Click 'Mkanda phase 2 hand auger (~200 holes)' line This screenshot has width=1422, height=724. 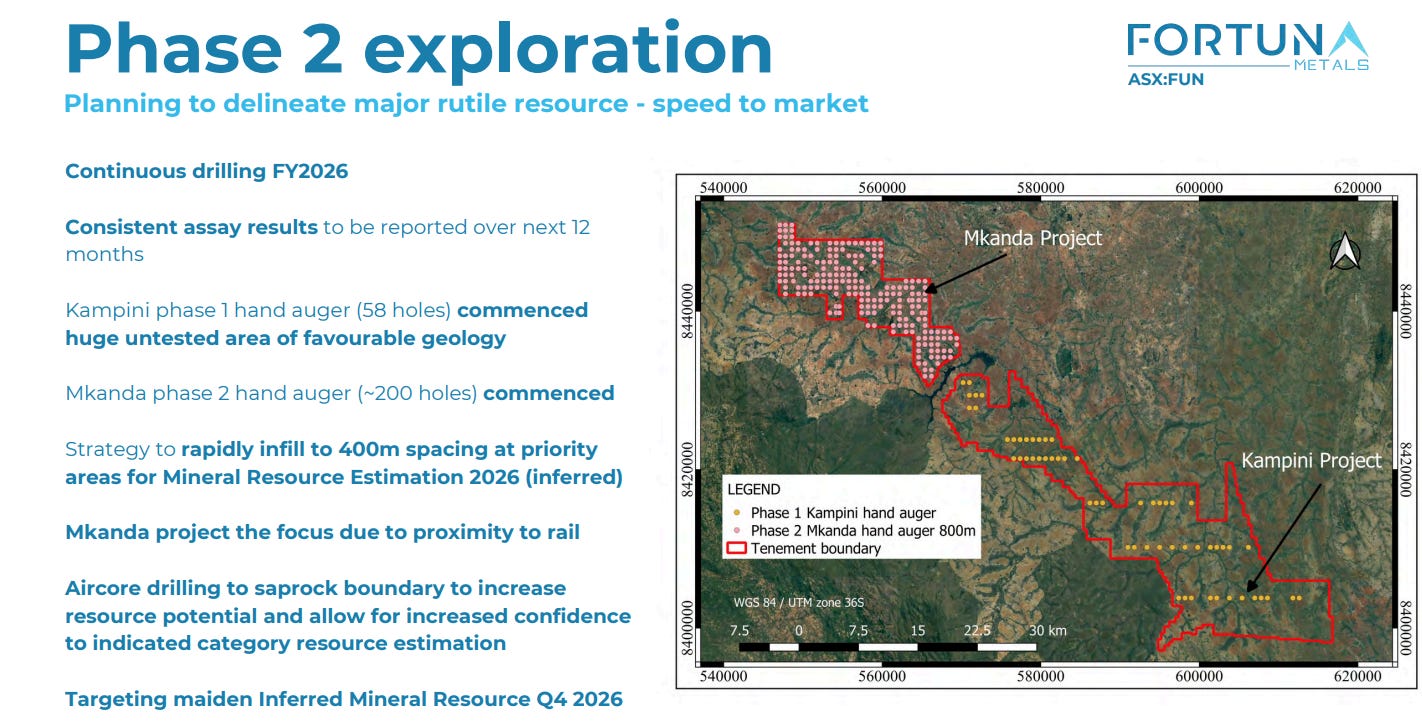(271, 393)
